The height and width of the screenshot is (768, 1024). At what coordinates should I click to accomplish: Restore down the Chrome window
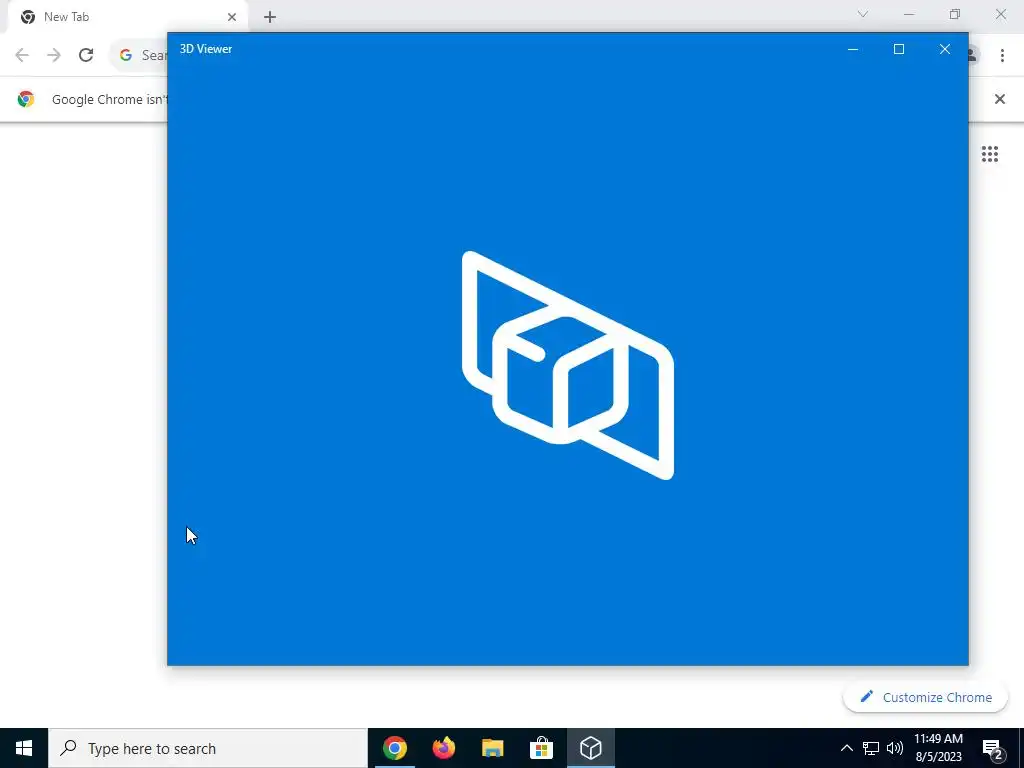point(955,14)
